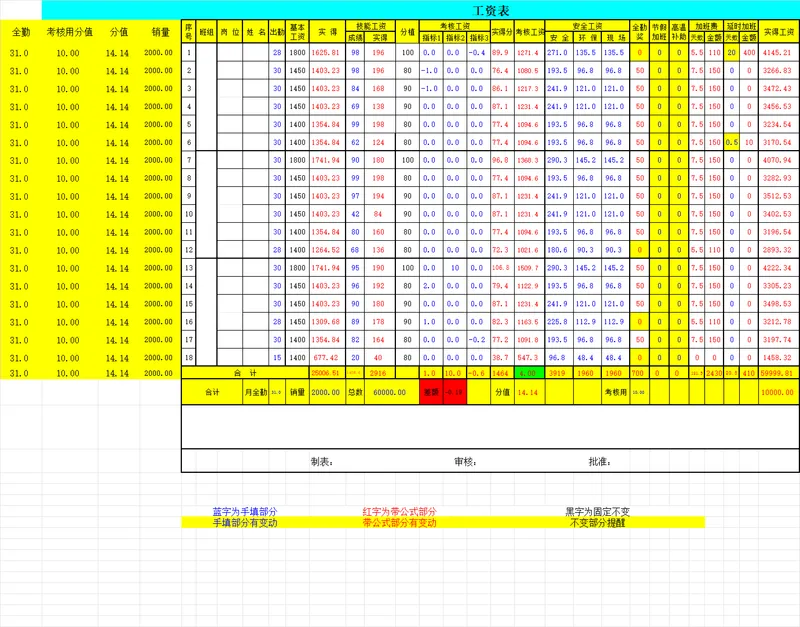Select the 实得工资 column header
This screenshot has height=627, width=800.
click(779, 32)
